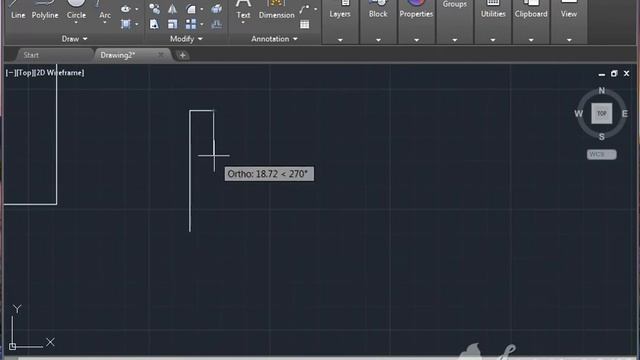Open the Circle options dropdown arrow
The image size is (640, 360).
(76, 22)
